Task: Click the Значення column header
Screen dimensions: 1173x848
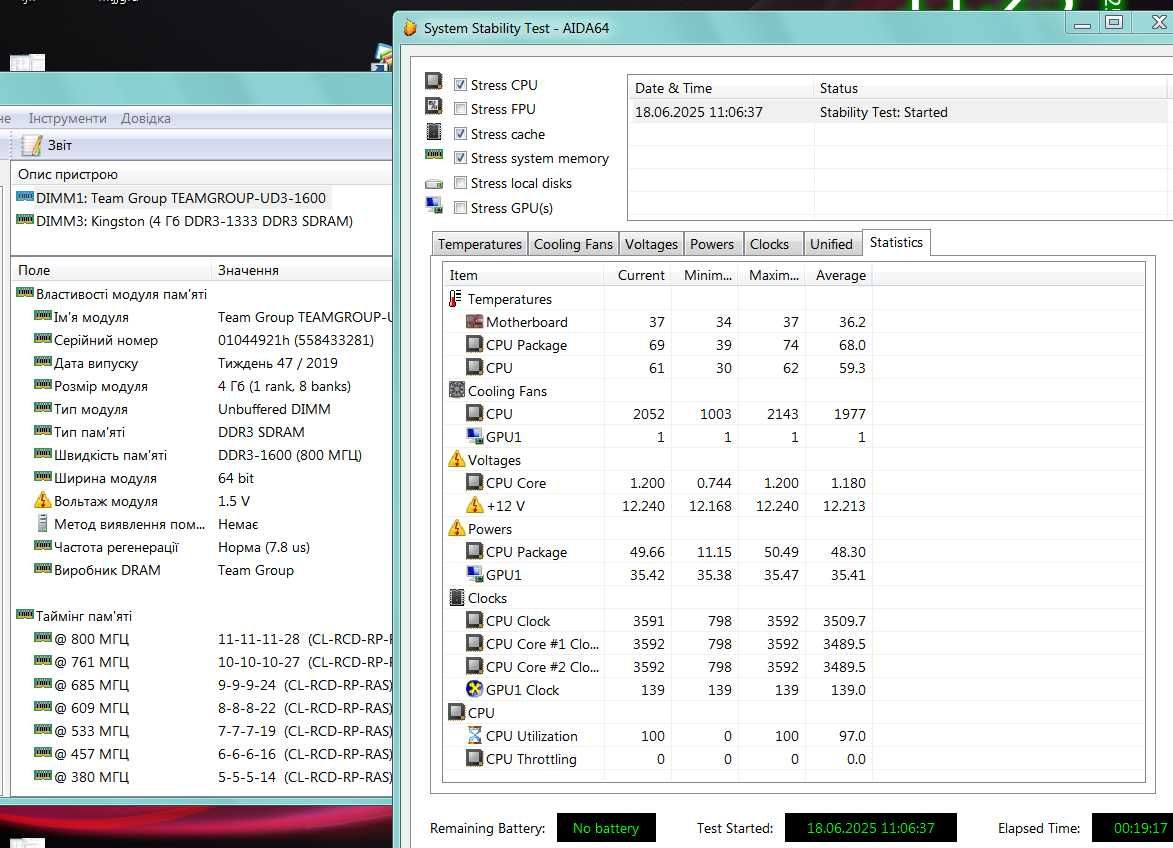Action: 302,270
